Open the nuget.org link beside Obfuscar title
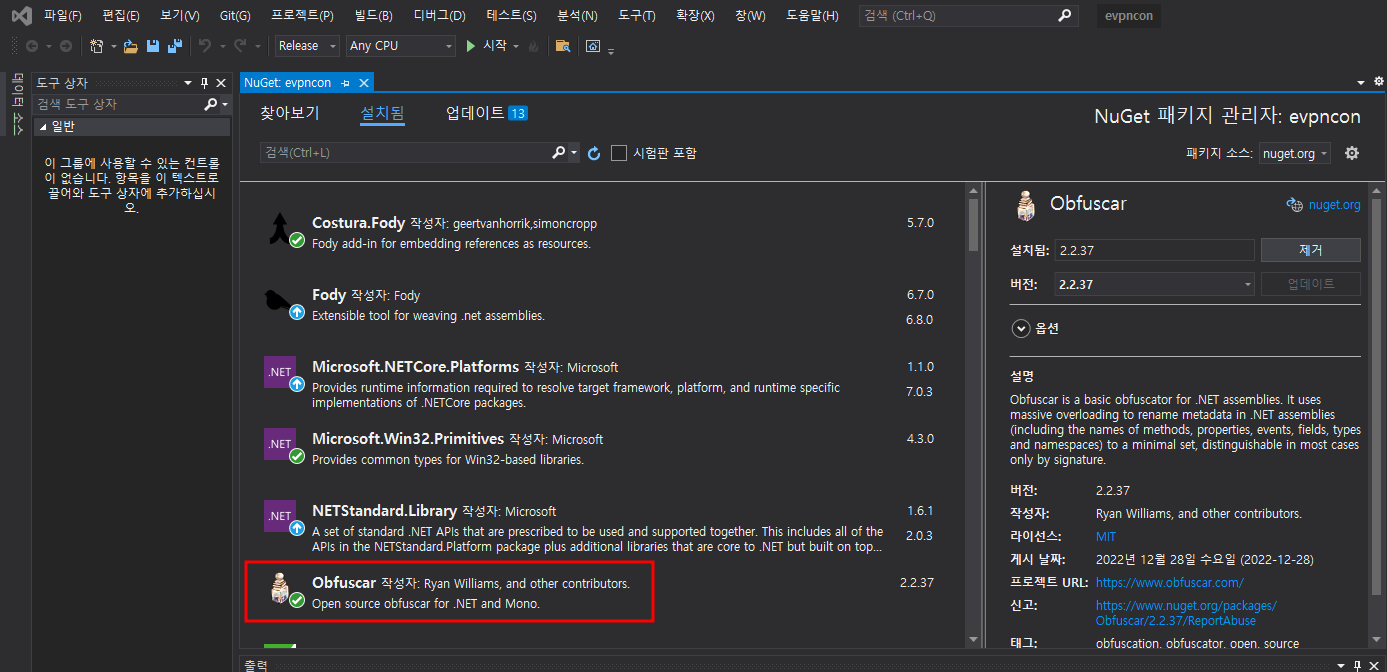 1334,205
